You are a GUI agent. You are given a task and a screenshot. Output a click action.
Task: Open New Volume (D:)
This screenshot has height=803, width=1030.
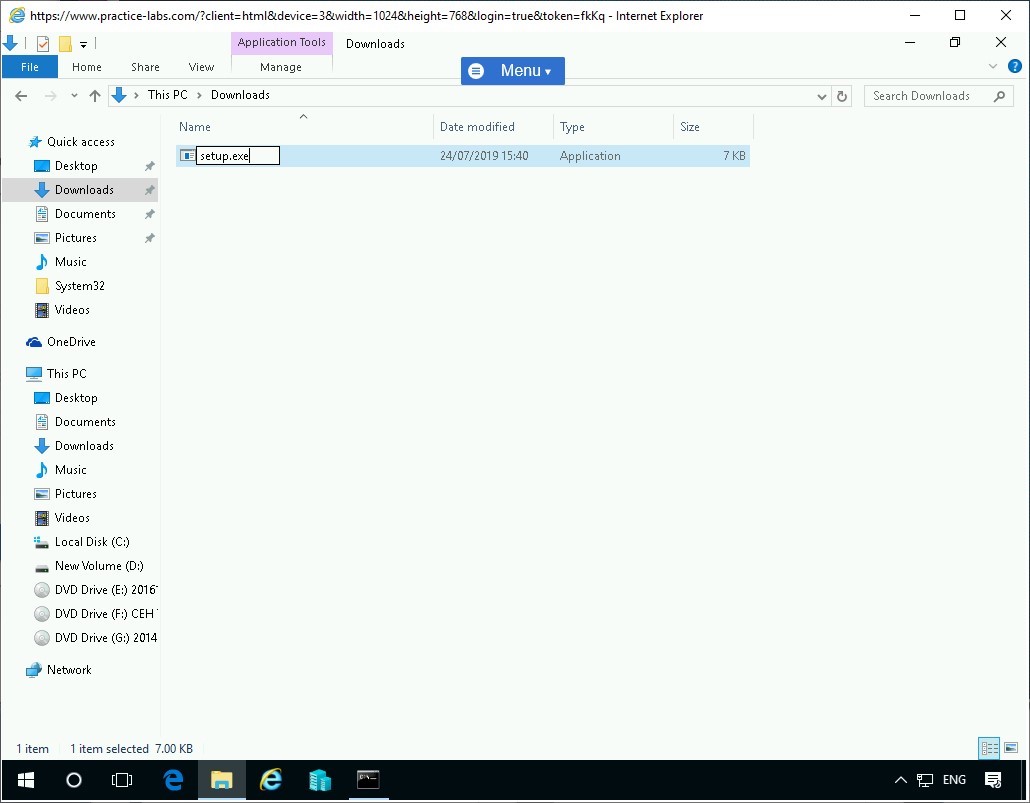pos(99,566)
